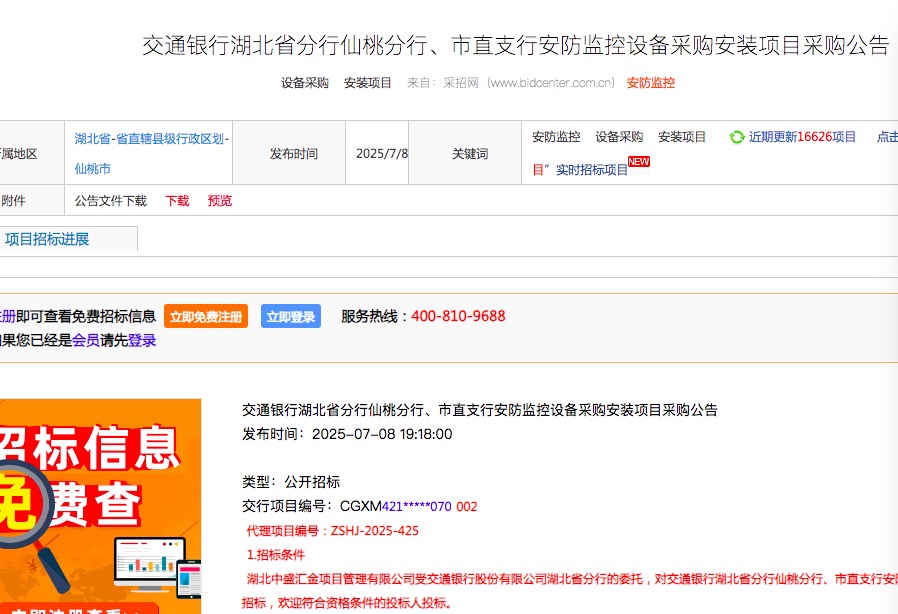This screenshot has width=898, height=614.
Task: Click red 下载 attachment link
Action: tap(177, 201)
